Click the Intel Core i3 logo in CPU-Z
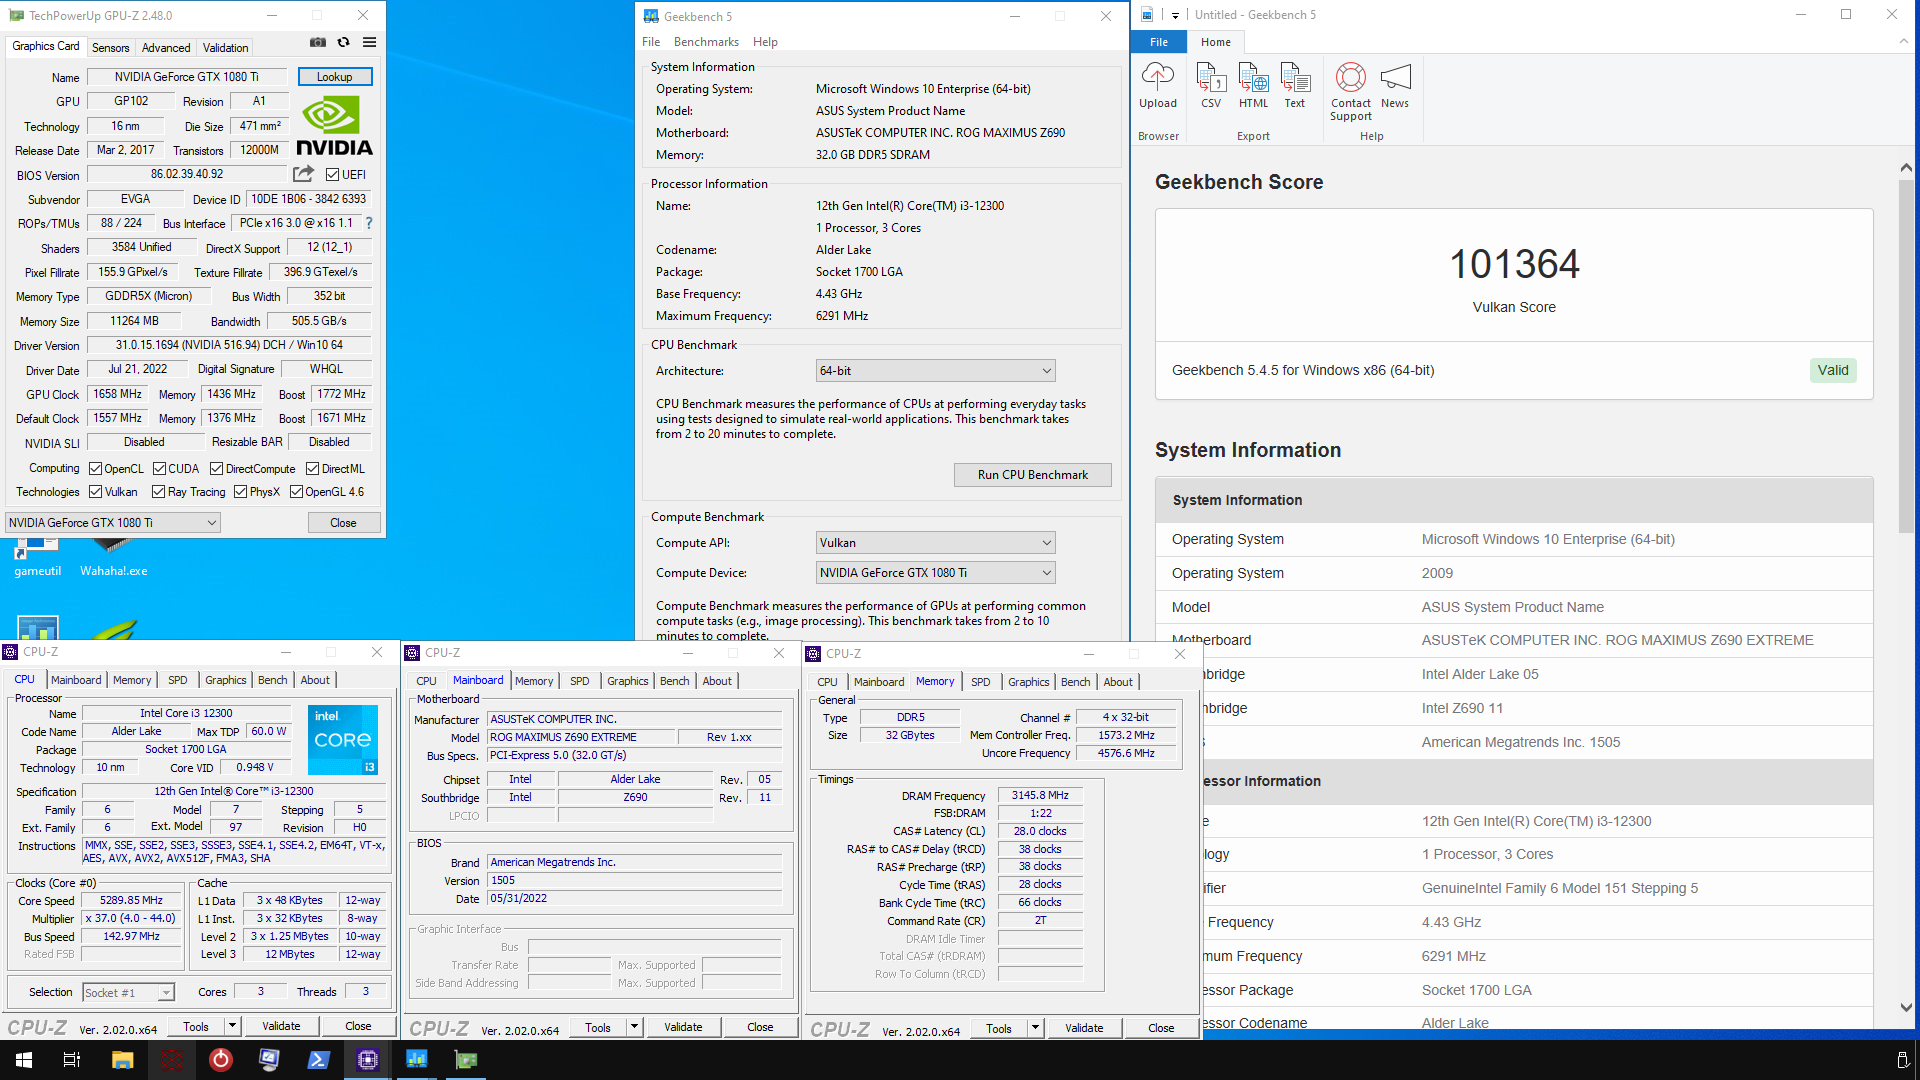This screenshot has height=1080, width=1920. click(x=343, y=740)
